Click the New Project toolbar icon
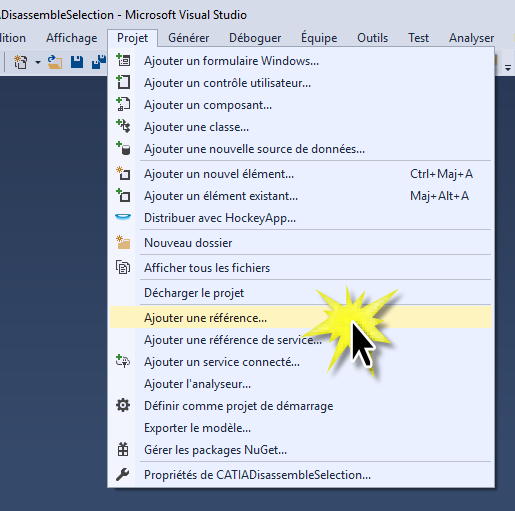515x511 pixels. coord(21,62)
